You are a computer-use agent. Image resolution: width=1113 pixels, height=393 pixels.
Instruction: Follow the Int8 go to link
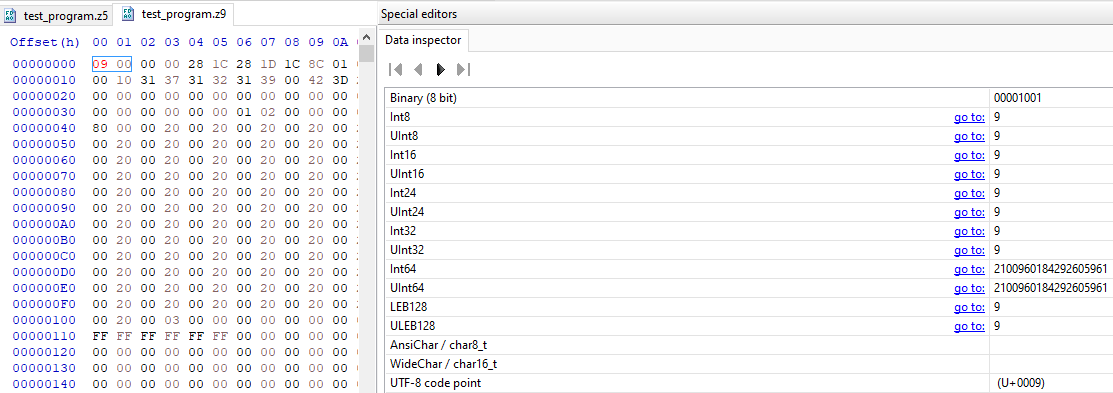[969, 117]
